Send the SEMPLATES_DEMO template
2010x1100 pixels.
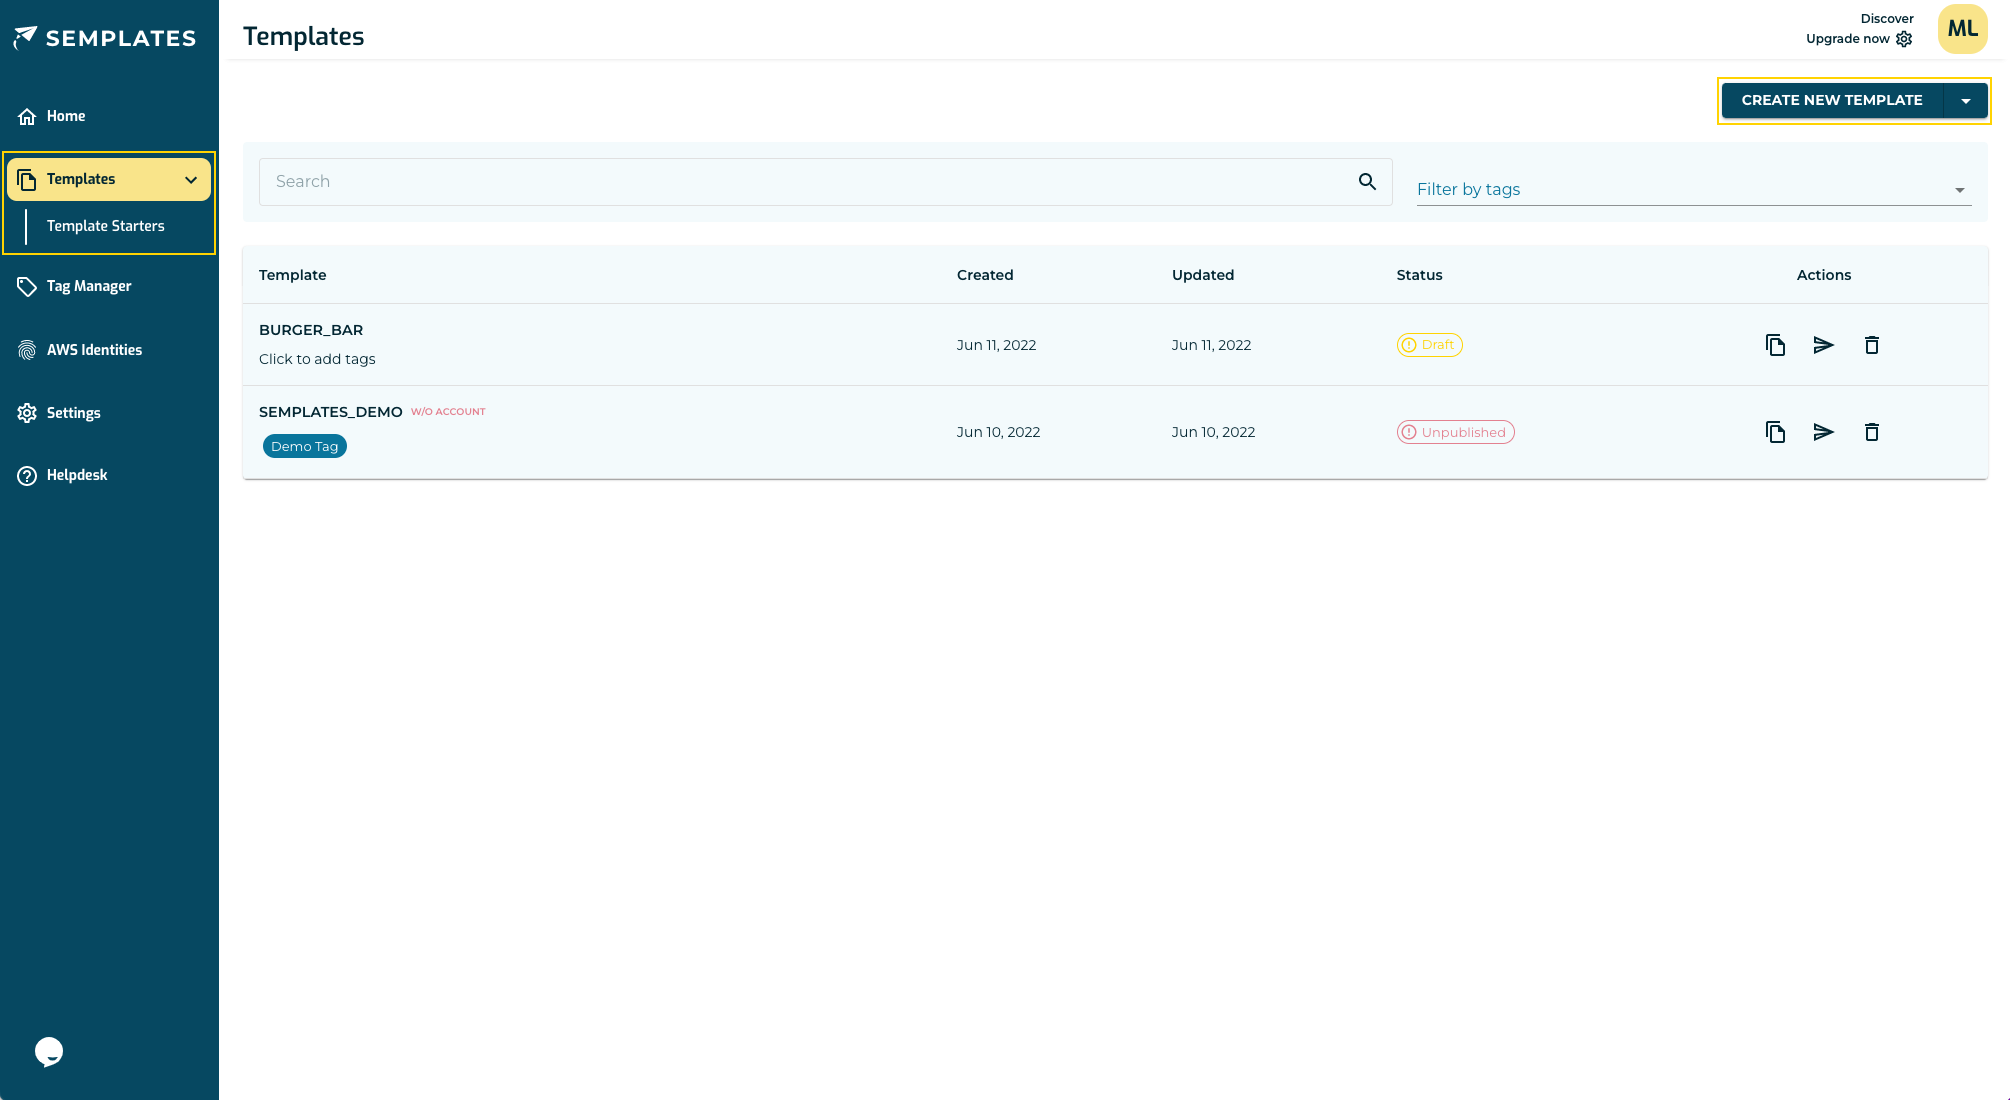point(1823,432)
